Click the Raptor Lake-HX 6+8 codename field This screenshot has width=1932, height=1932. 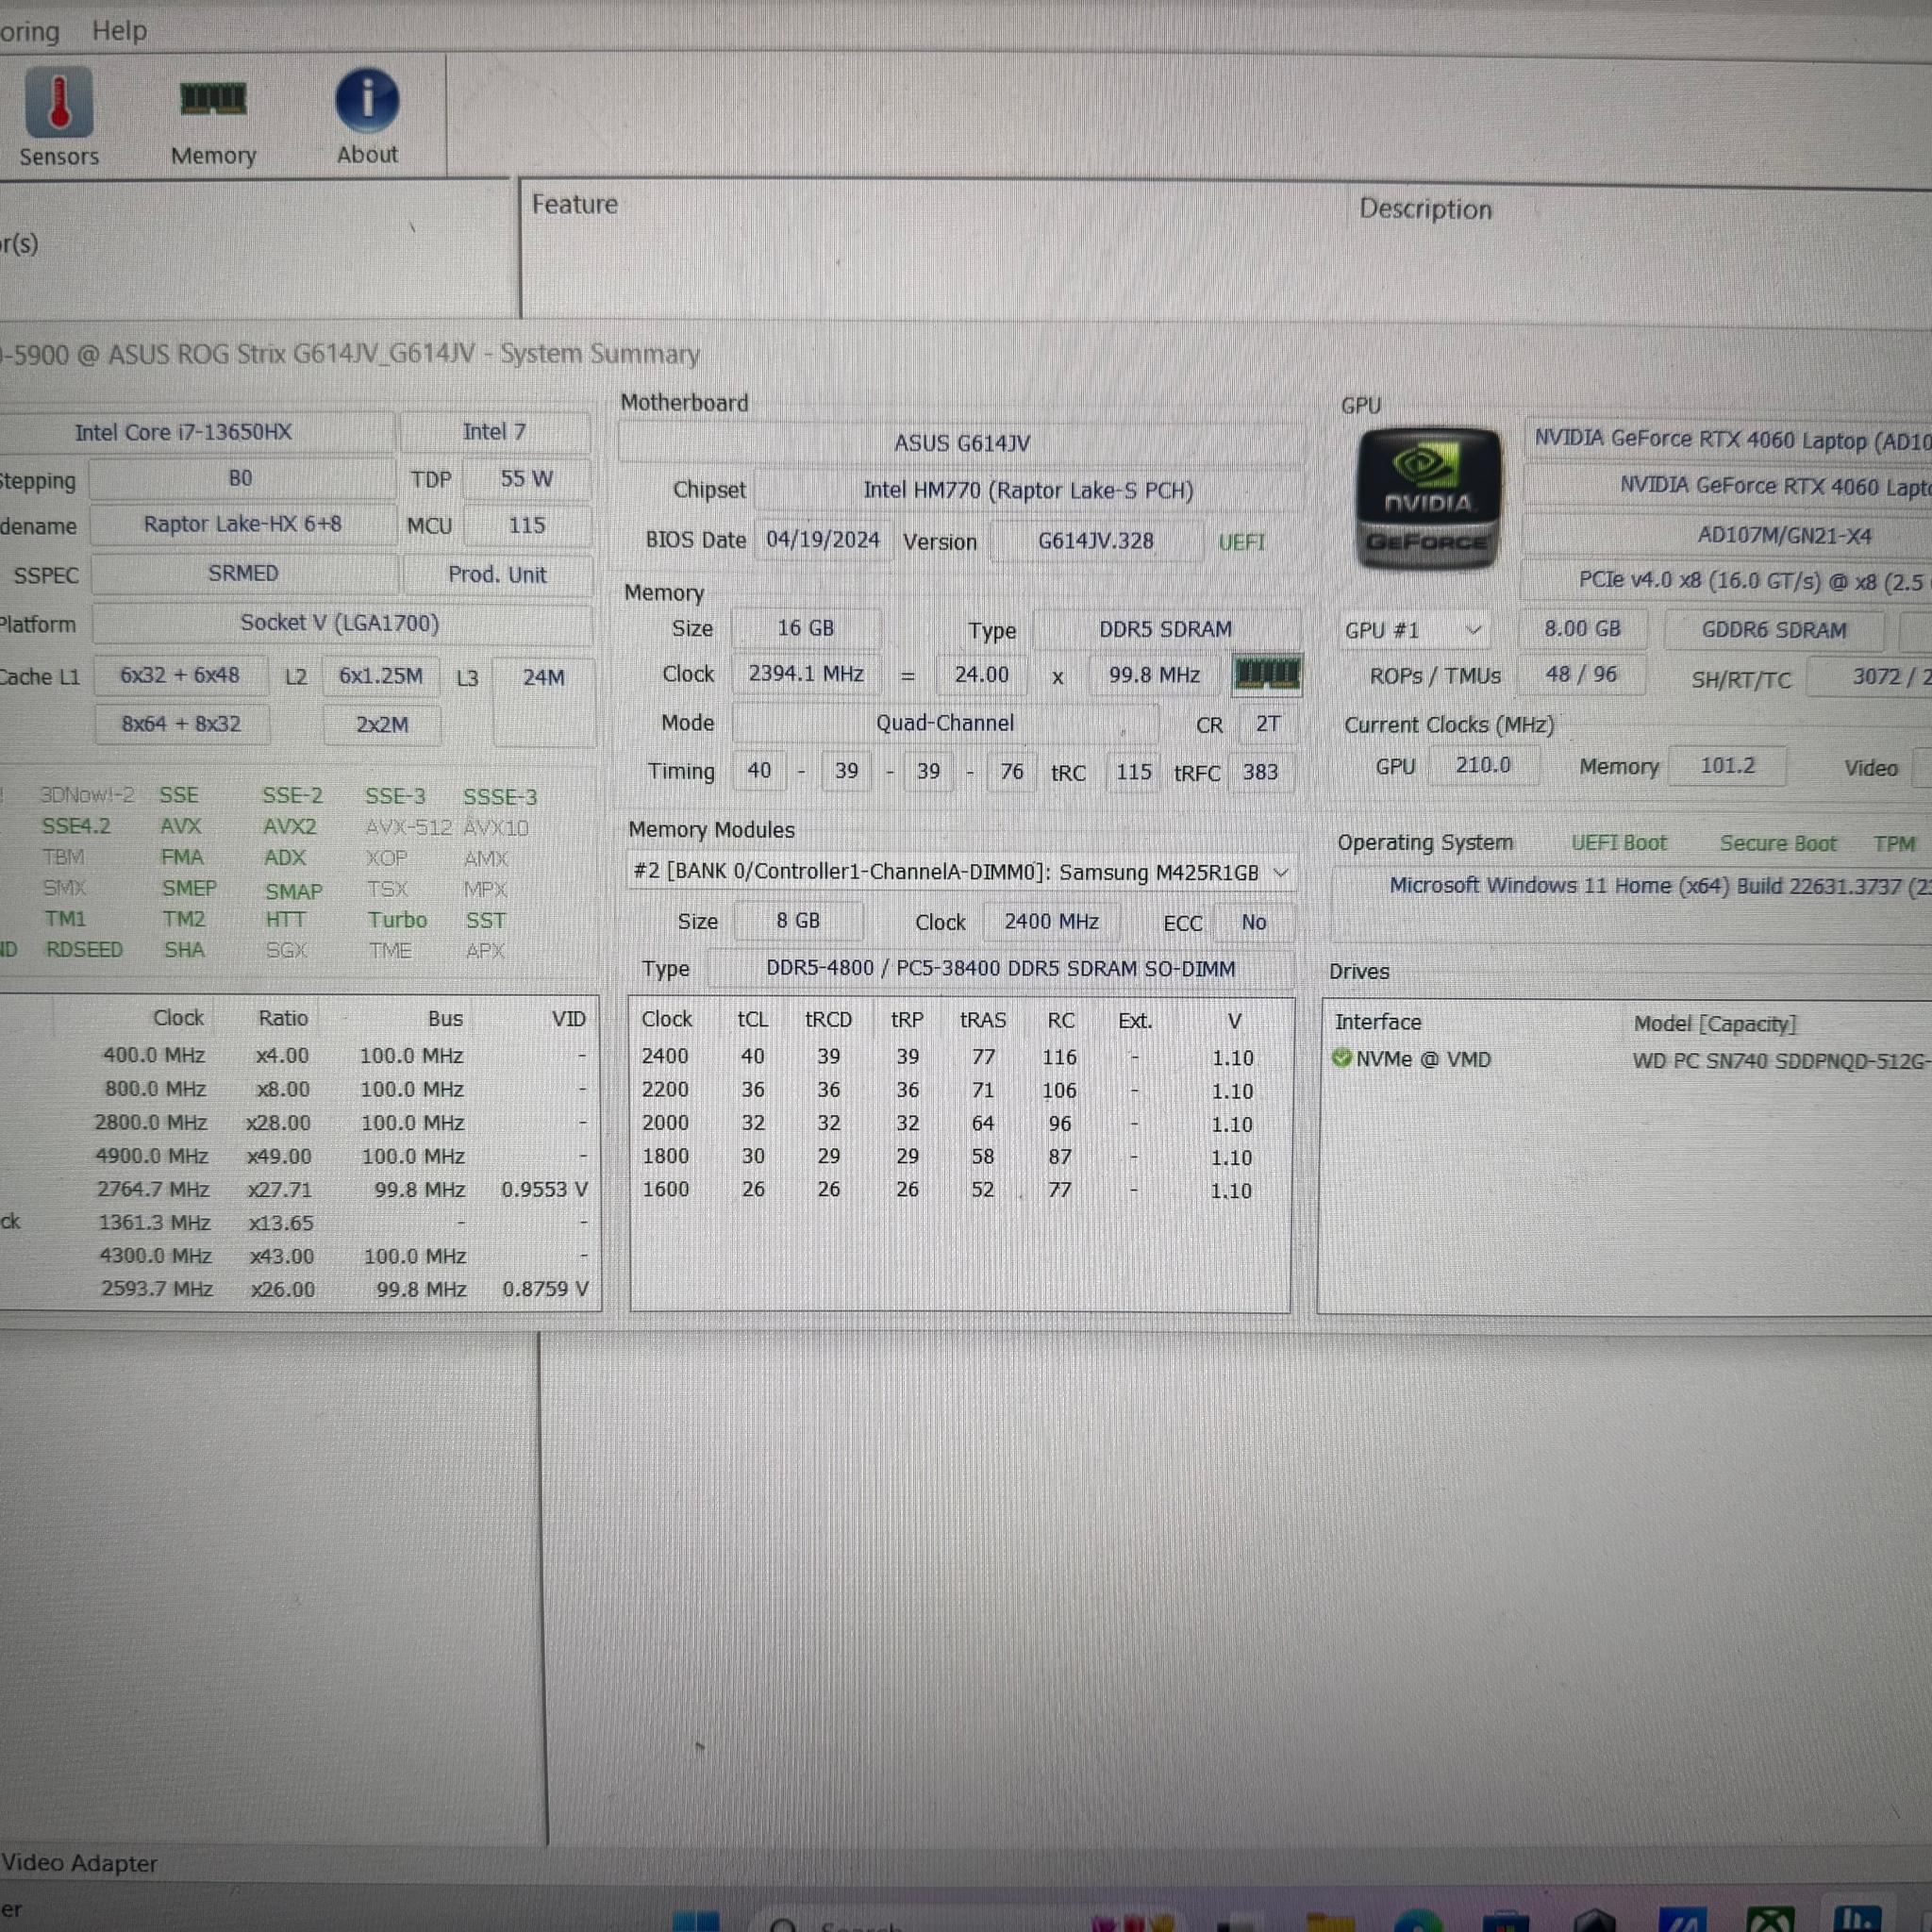242,525
